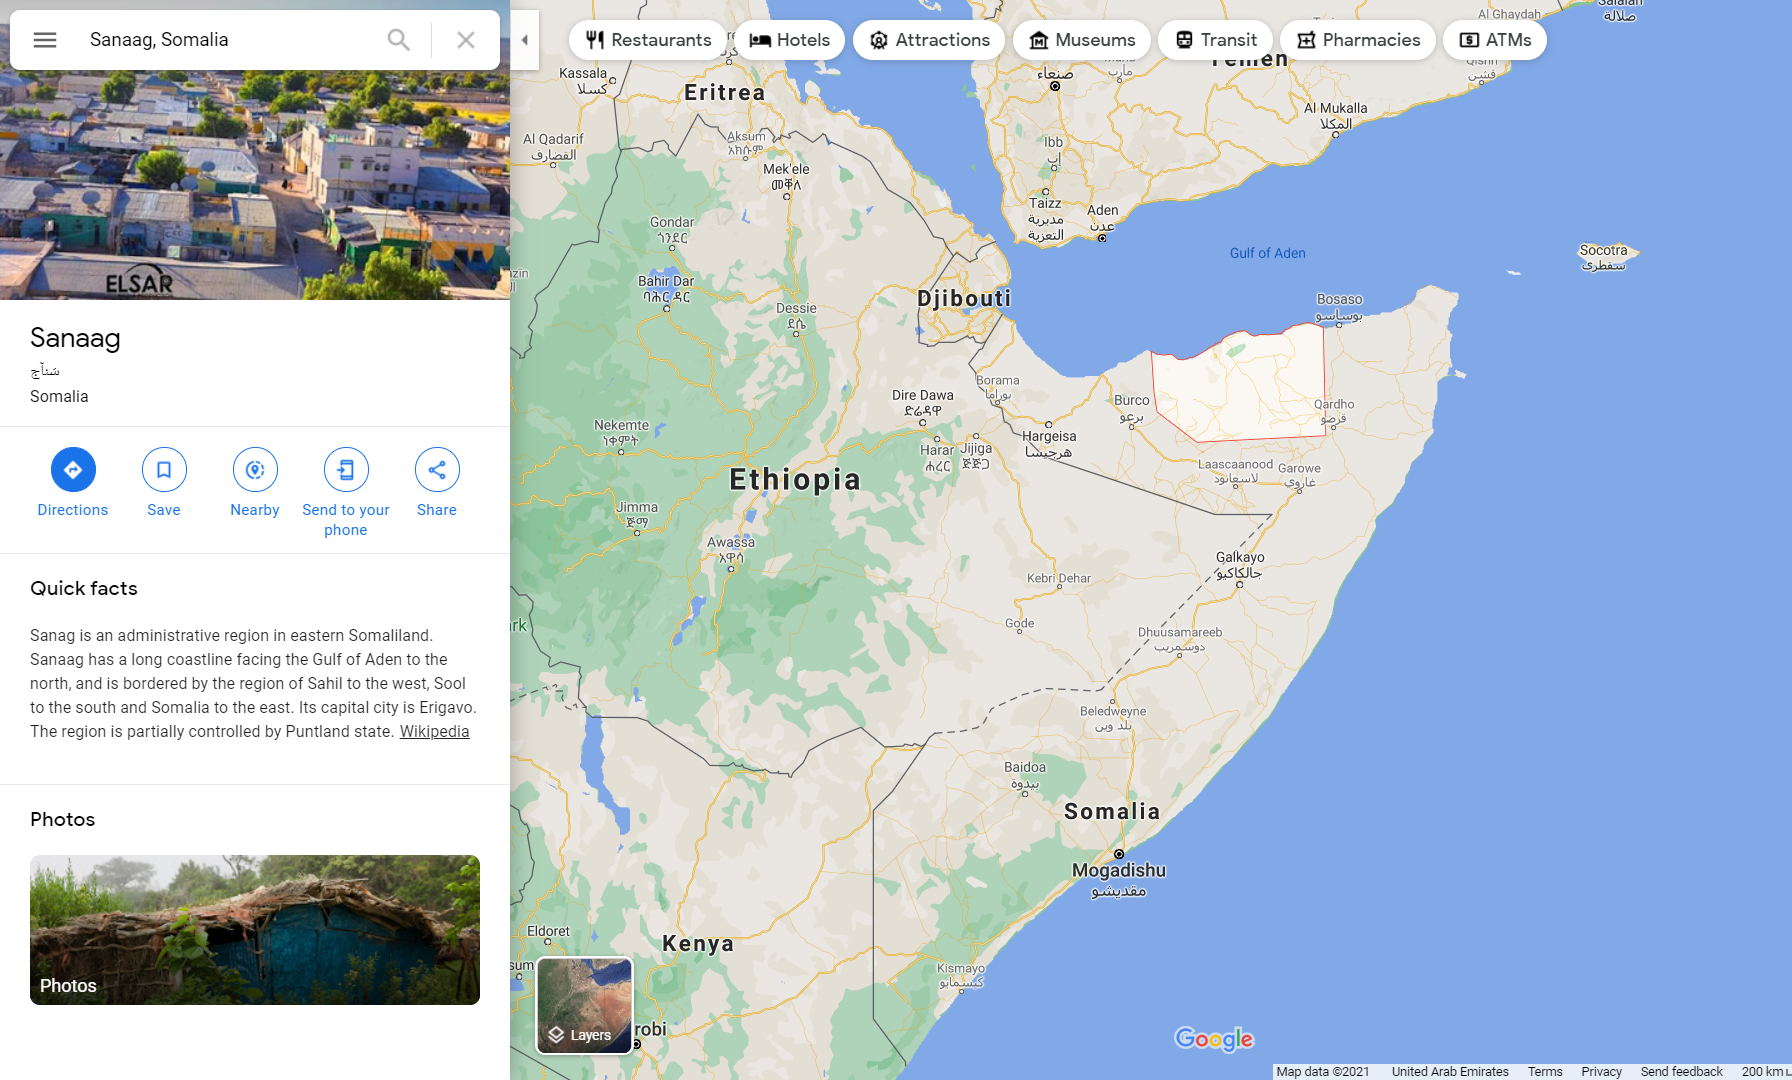
Task: Show ATMs on the map
Action: (1495, 40)
